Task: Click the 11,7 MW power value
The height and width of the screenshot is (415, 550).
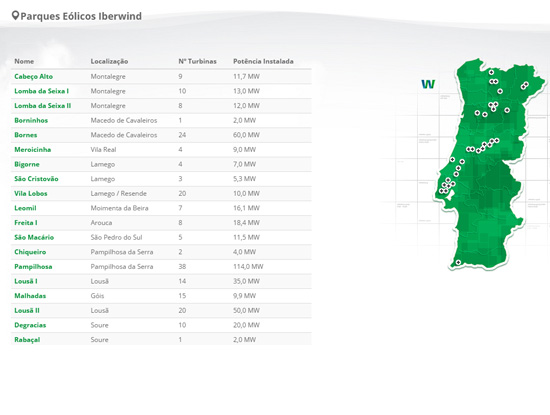Action: click(246, 76)
